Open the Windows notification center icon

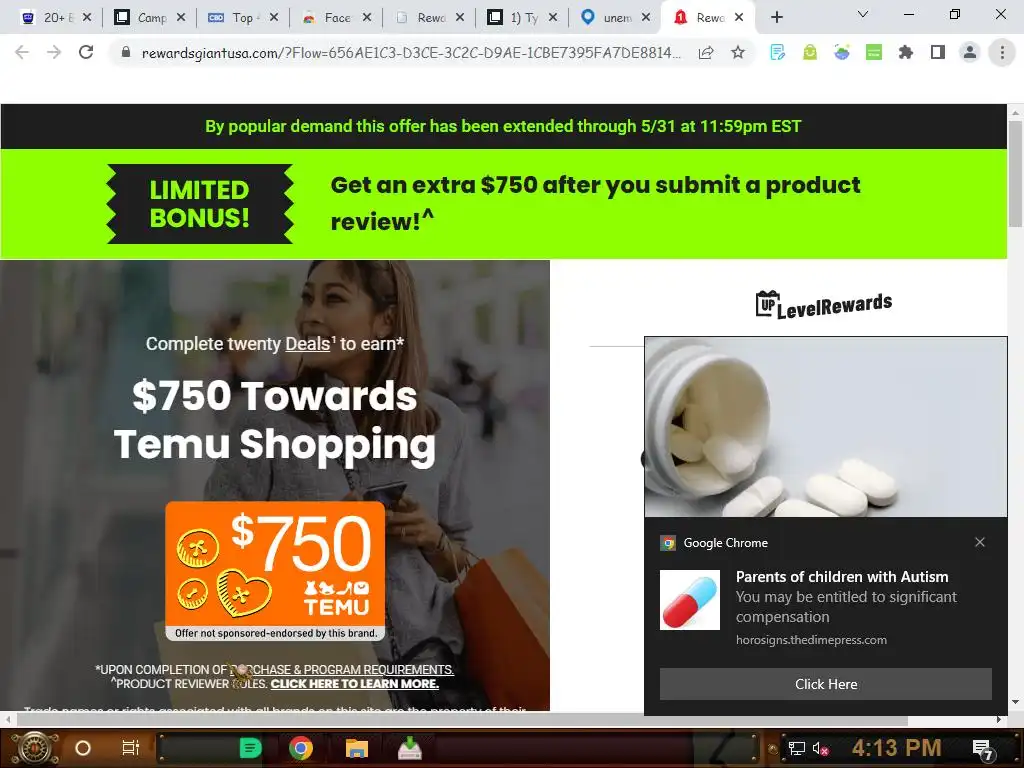[x=982, y=748]
